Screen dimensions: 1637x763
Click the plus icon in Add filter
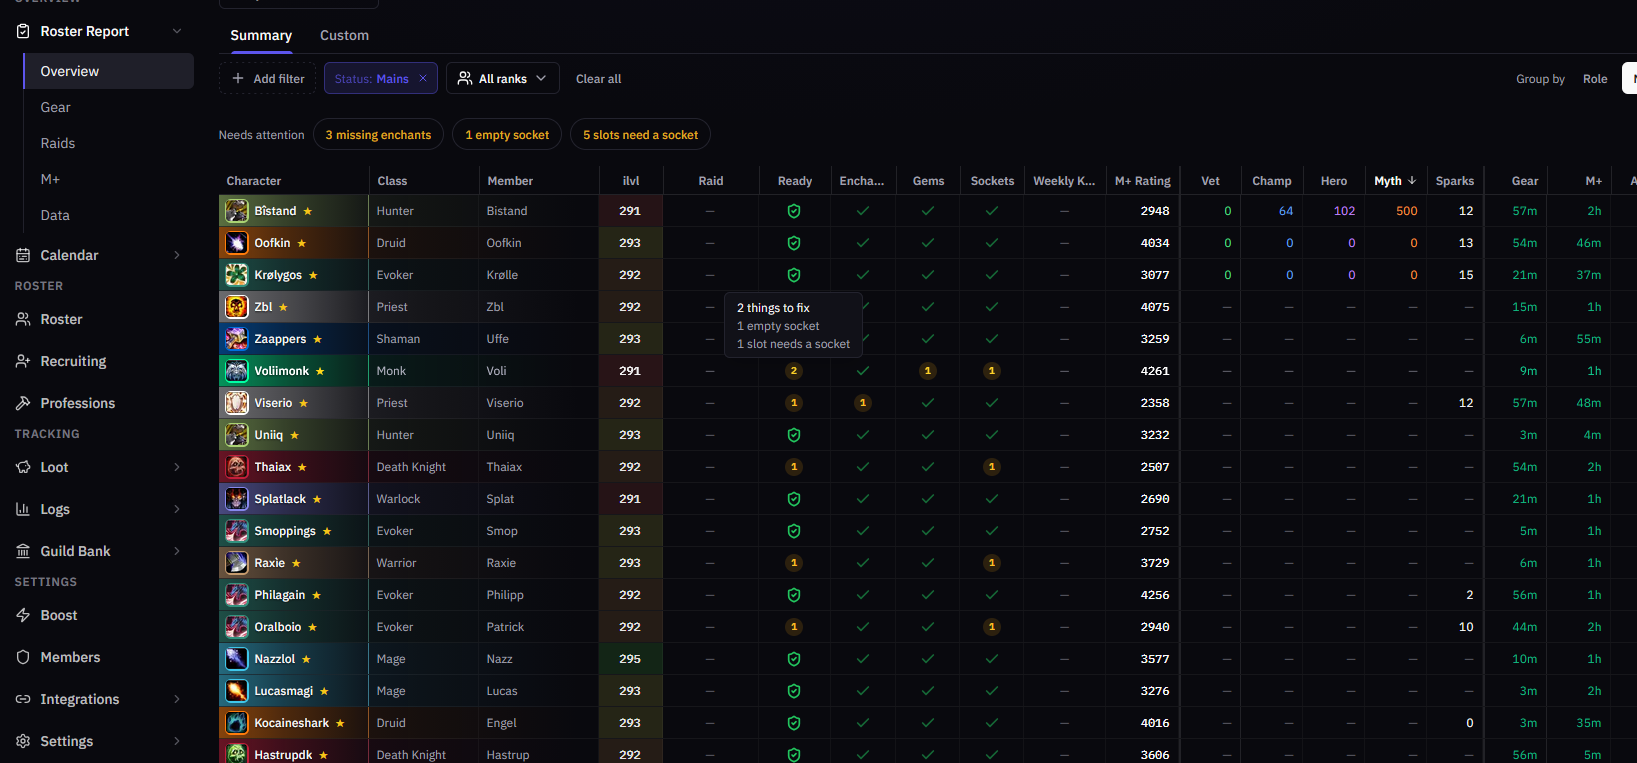coord(238,78)
